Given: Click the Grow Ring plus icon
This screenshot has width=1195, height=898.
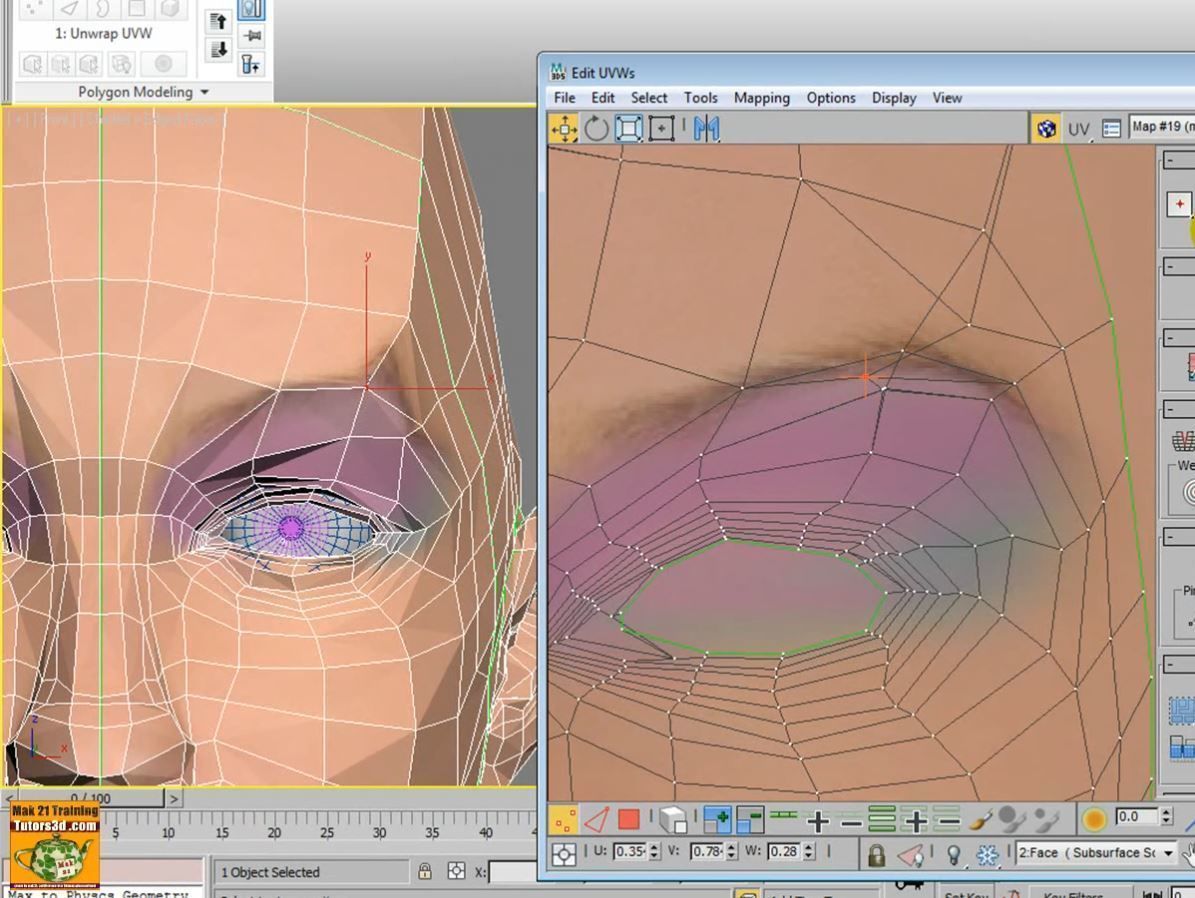Looking at the screenshot, I should (915, 820).
